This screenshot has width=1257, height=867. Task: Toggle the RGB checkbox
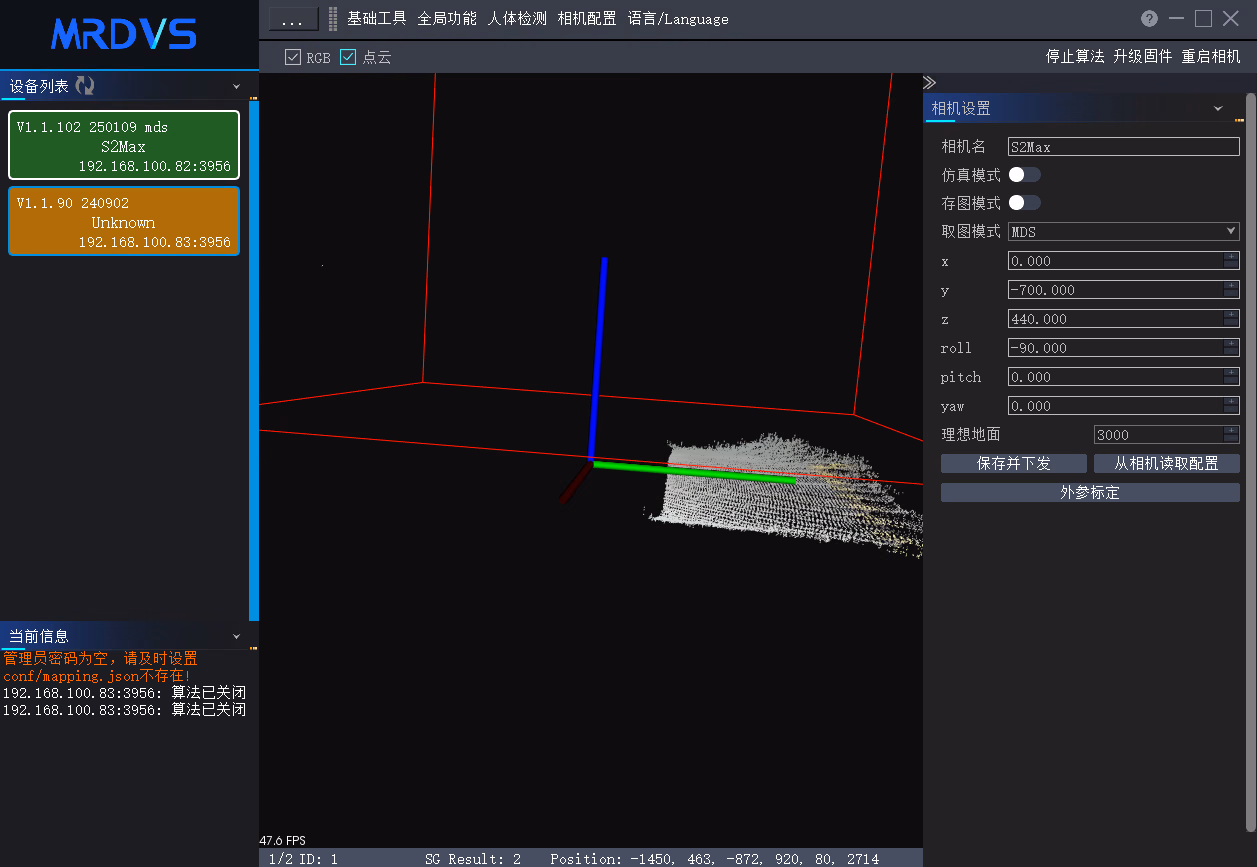pyautogui.click(x=293, y=57)
